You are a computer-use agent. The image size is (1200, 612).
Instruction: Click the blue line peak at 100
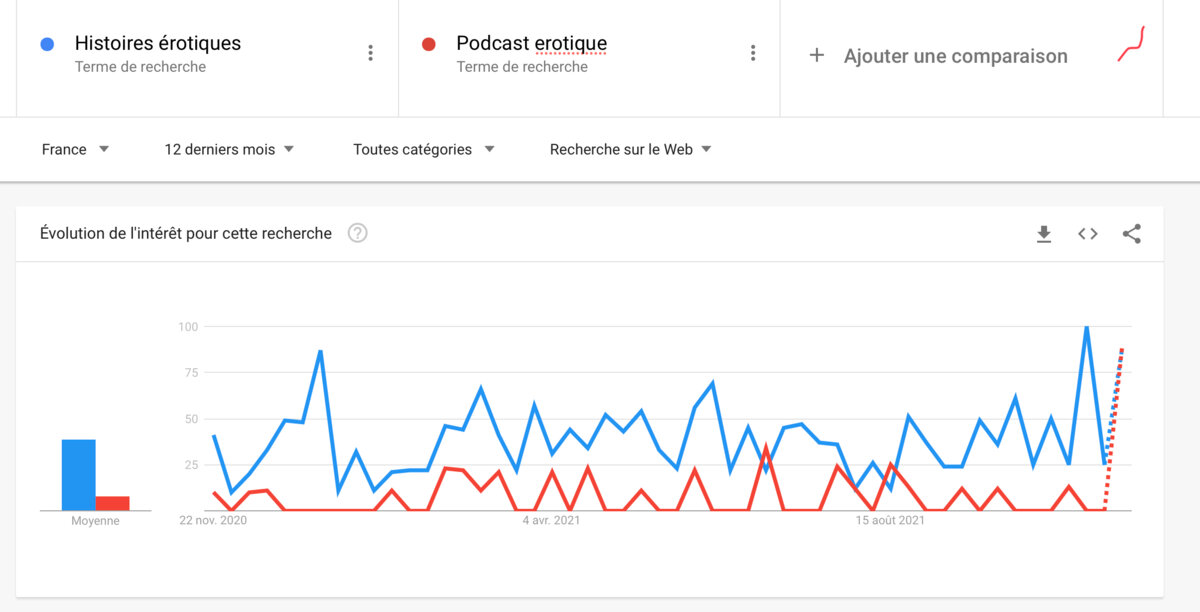click(1086, 328)
